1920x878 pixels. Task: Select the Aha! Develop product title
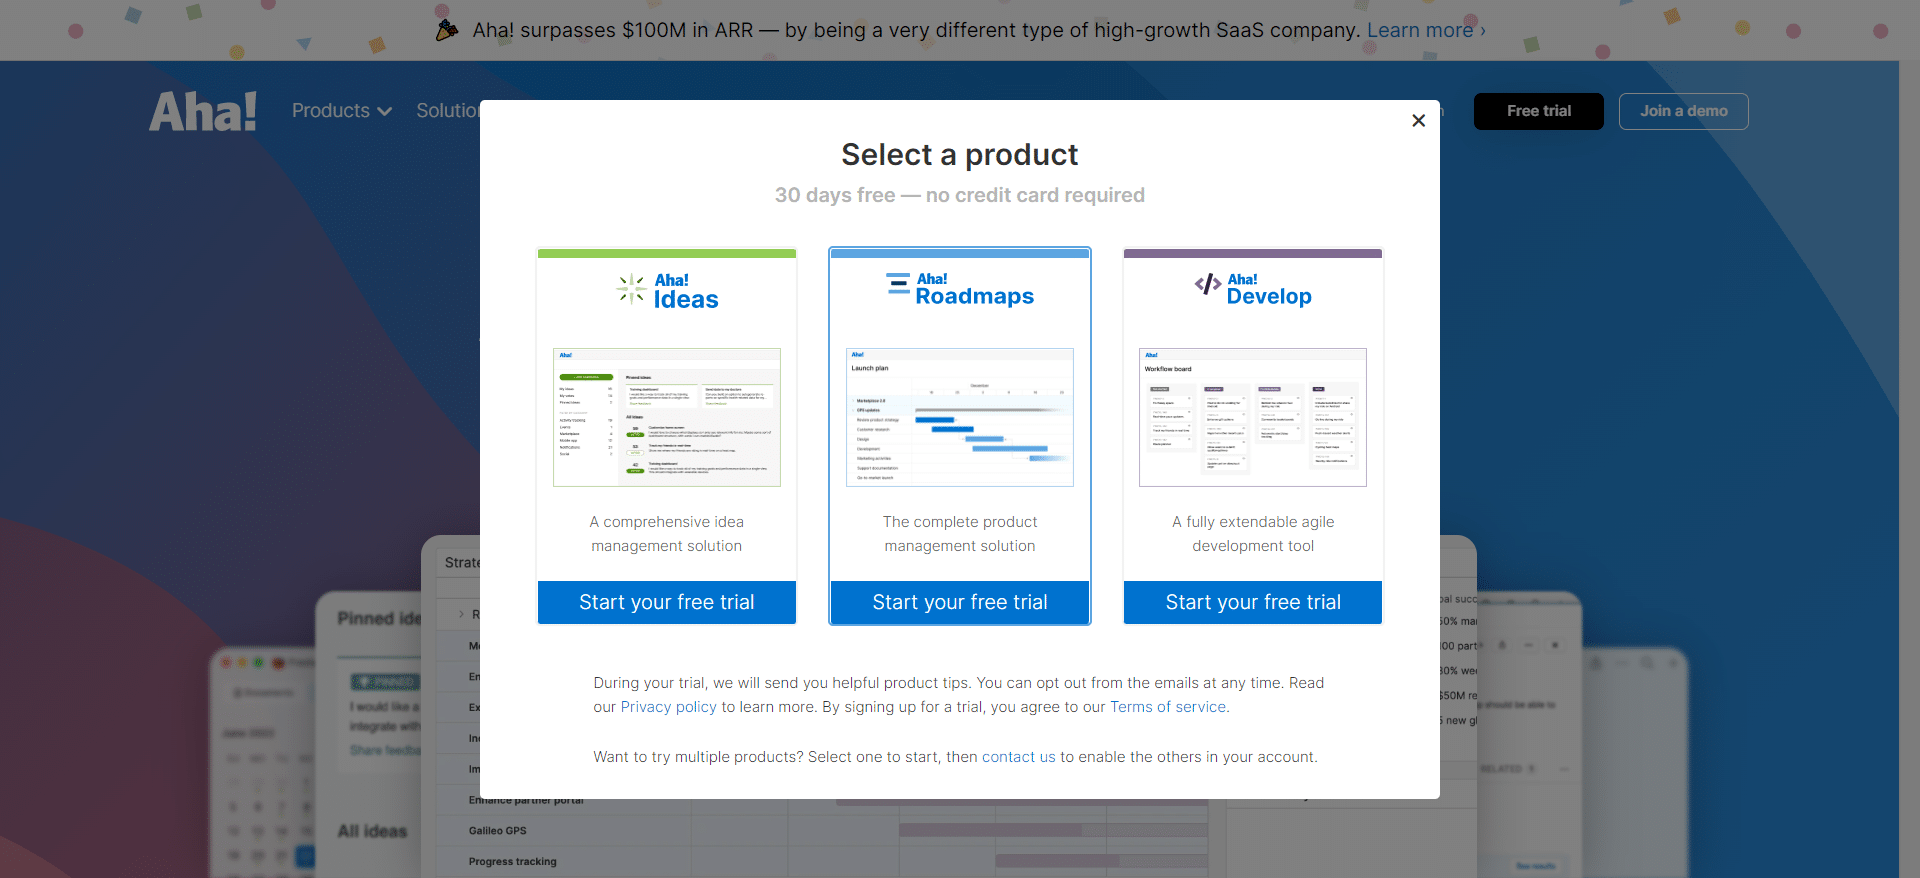(1269, 288)
